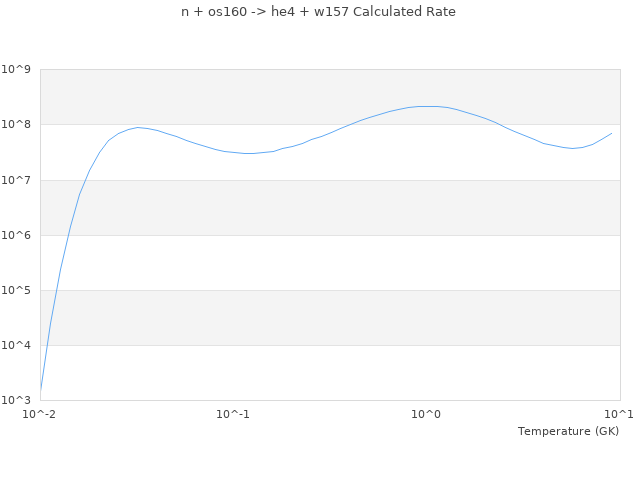This screenshot has width=640, height=480.
Task: Click the curve's first peak left of 10^-1
Action: (138, 127)
